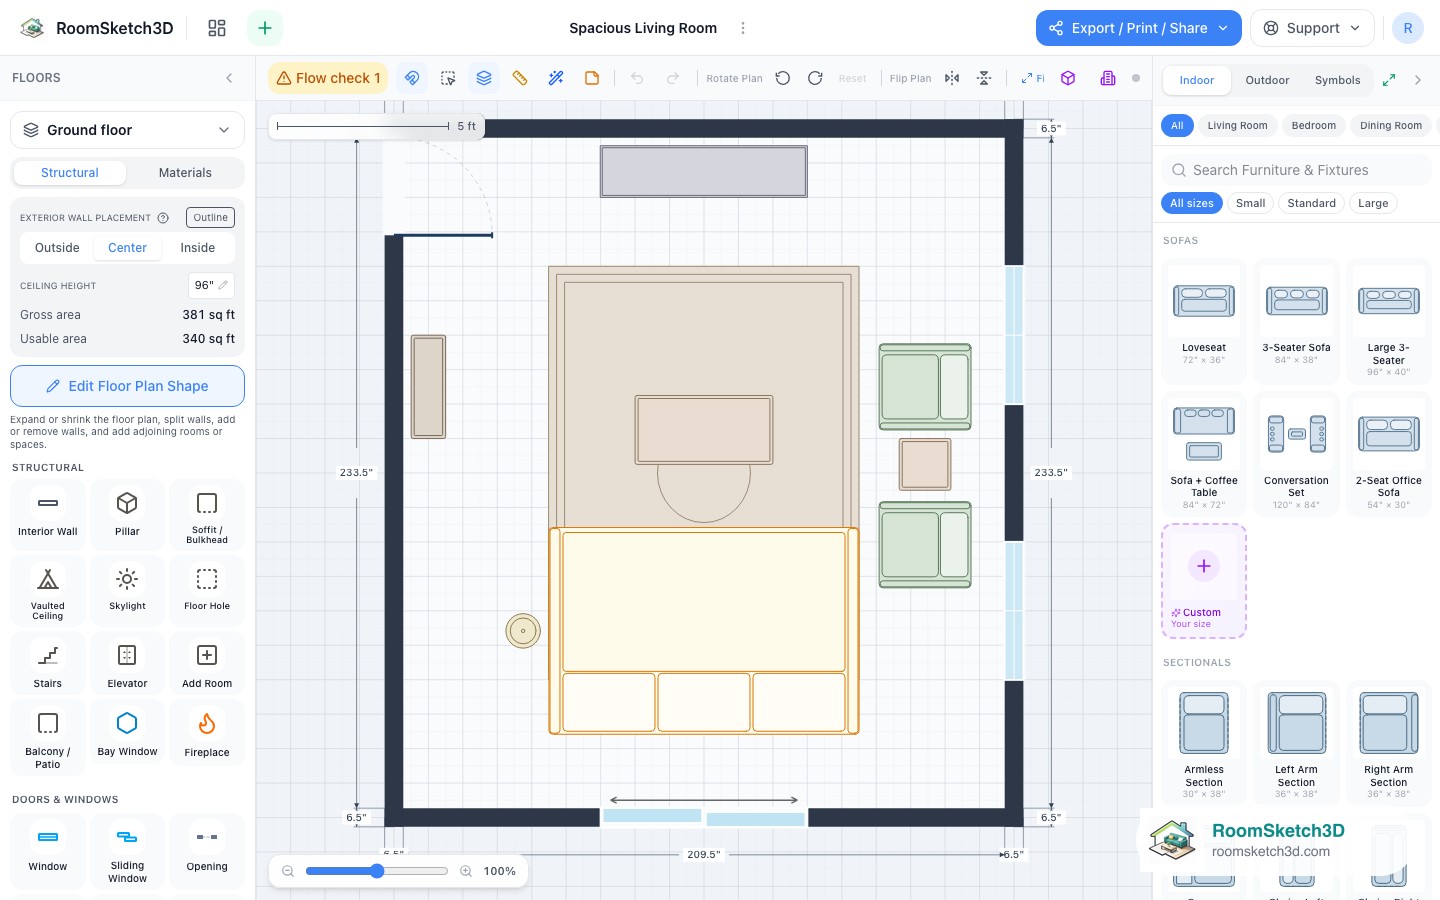Click the zoom in magnifier
The width and height of the screenshot is (1440, 900).
click(x=466, y=871)
